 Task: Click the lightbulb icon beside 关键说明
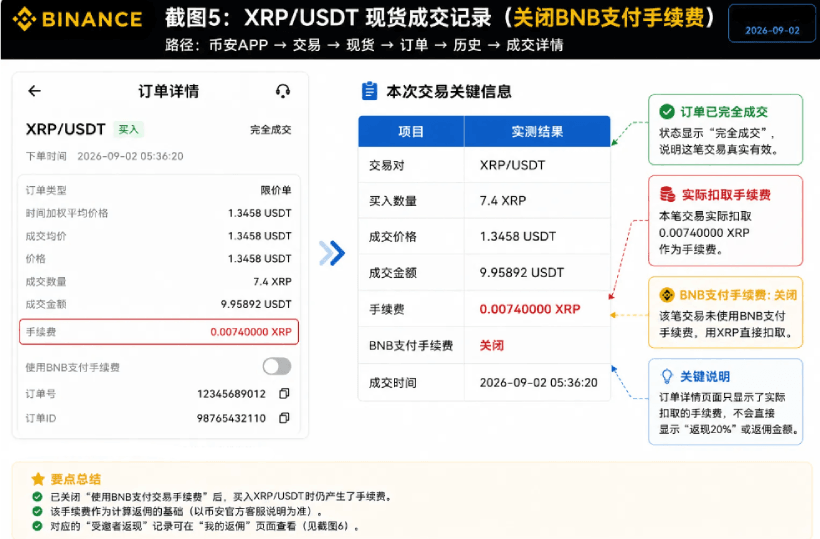667,376
